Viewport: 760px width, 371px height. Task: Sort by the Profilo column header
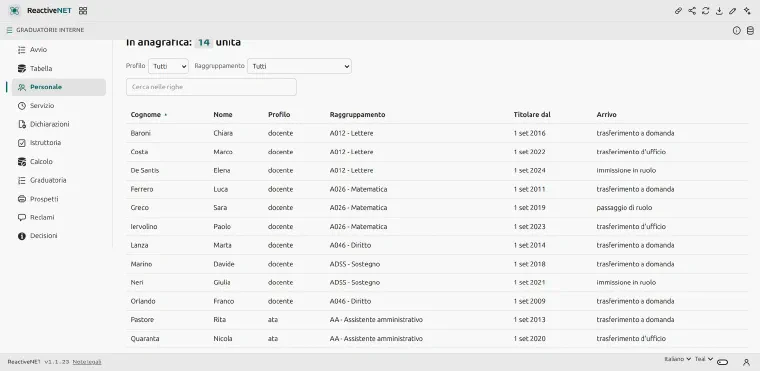pyautogui.click(x=279, y=115)
